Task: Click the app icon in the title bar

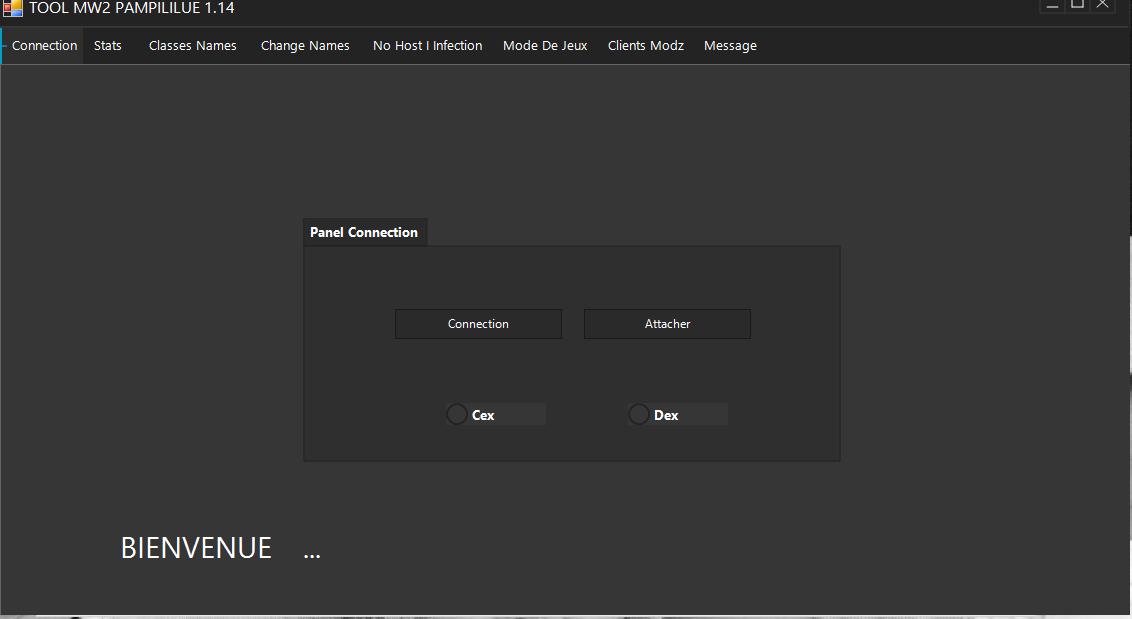Action: (x=12, y=8)
